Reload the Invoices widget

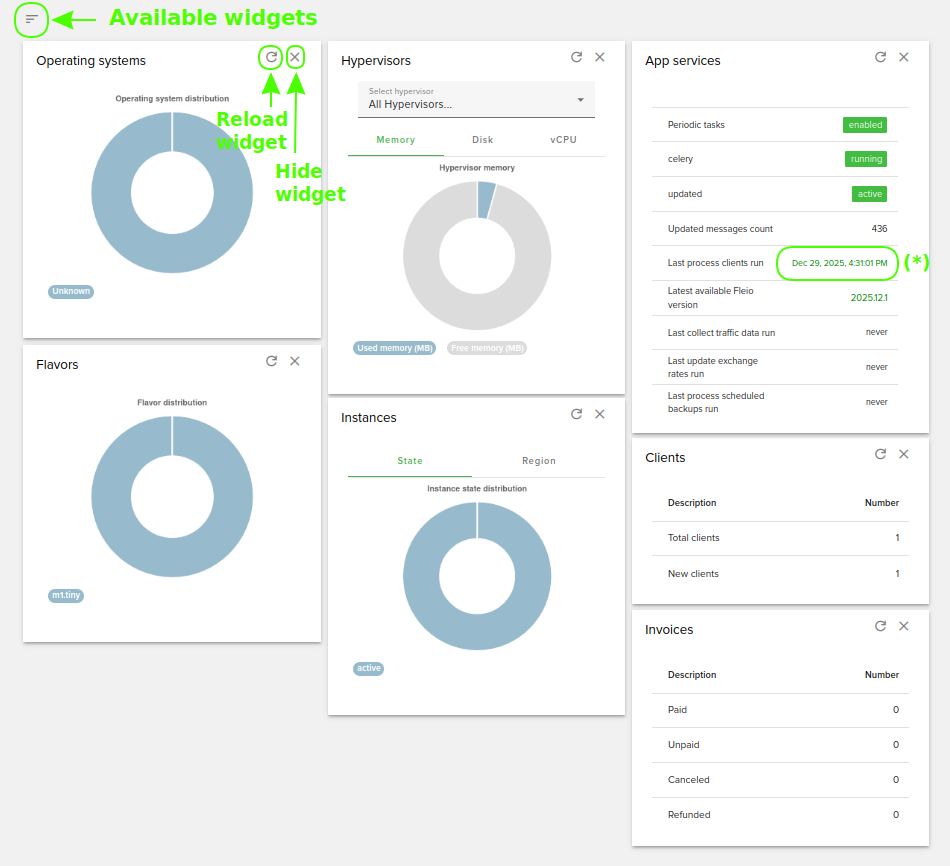pos(881,626)
